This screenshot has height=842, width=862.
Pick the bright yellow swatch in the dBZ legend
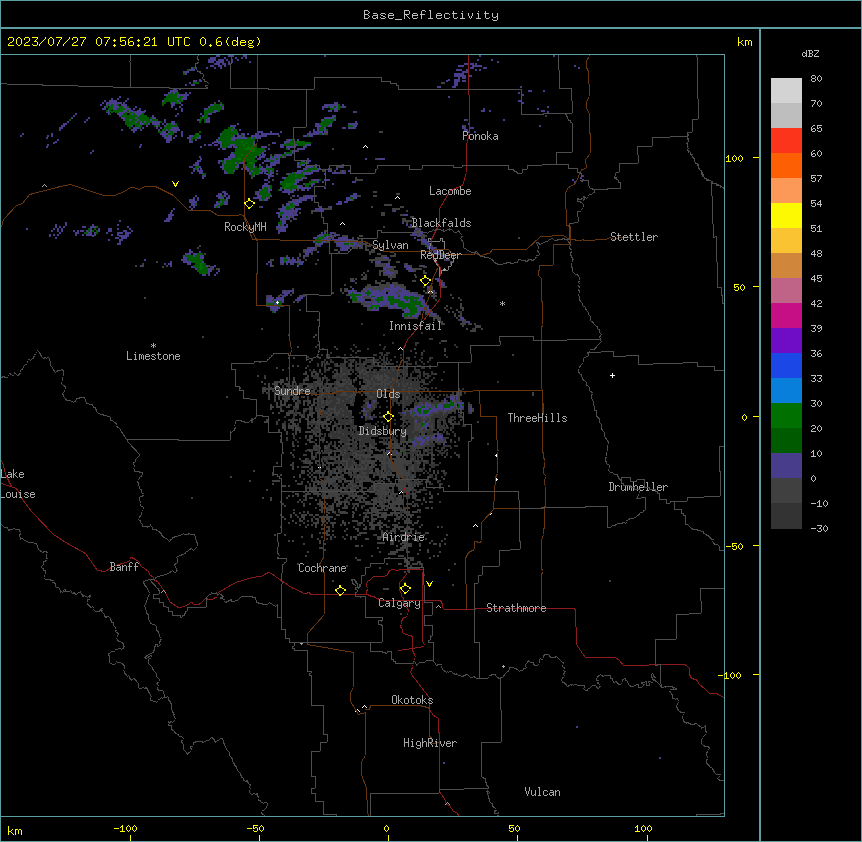click(x=786, y=215)
